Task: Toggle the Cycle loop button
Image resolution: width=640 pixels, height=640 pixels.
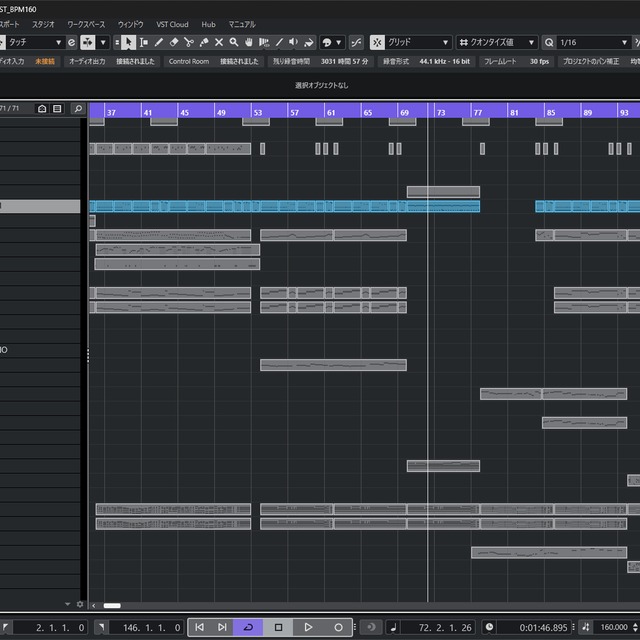Action: coord(248,627)
